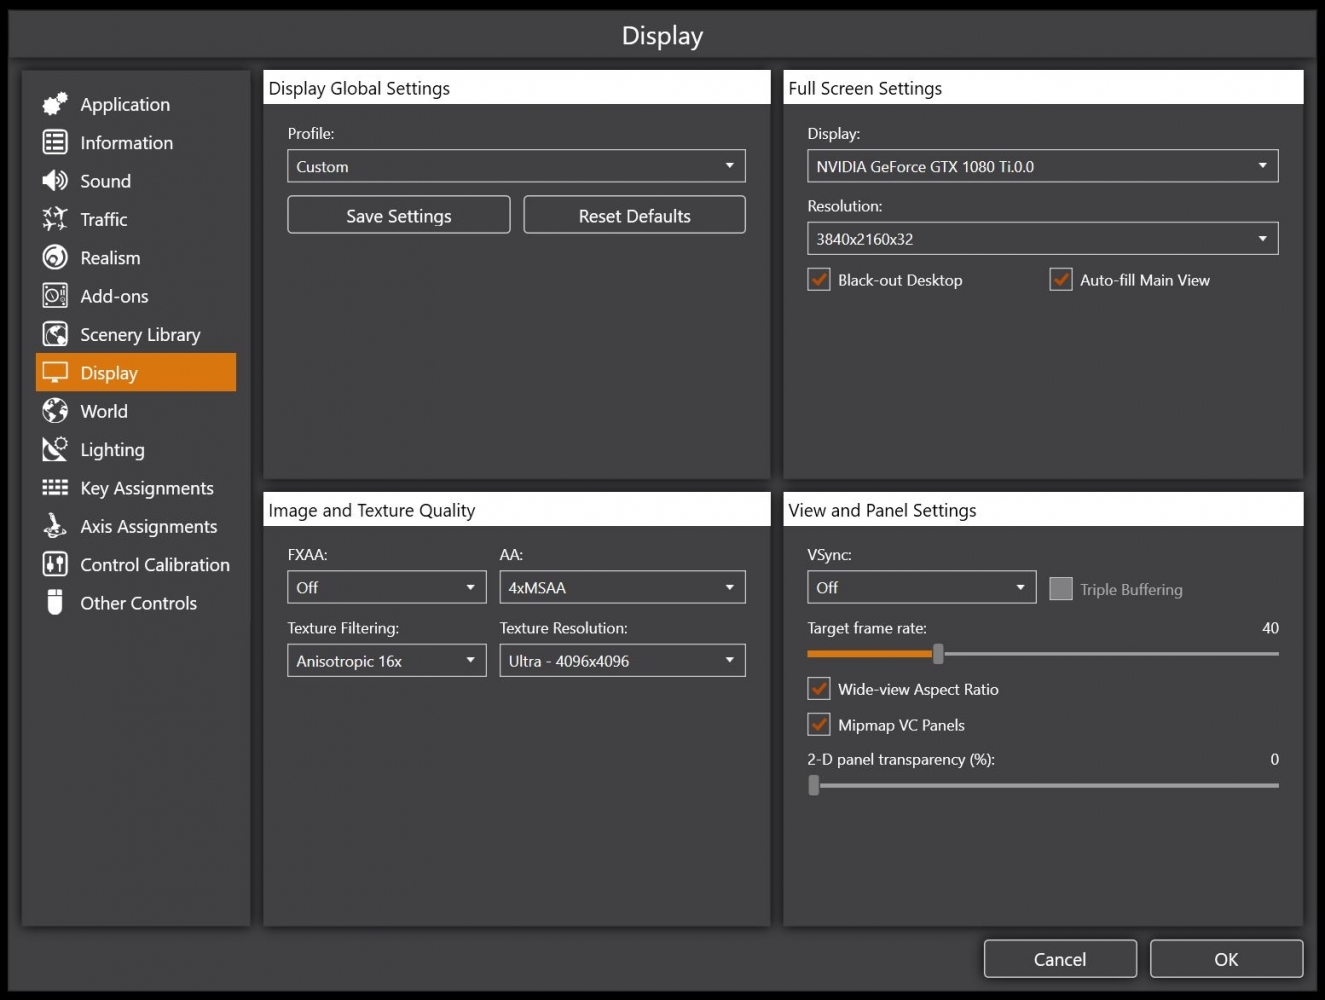1325x1000 pixels.
Task: Open the Profile dropdown
Action: [x=516, y=166]
